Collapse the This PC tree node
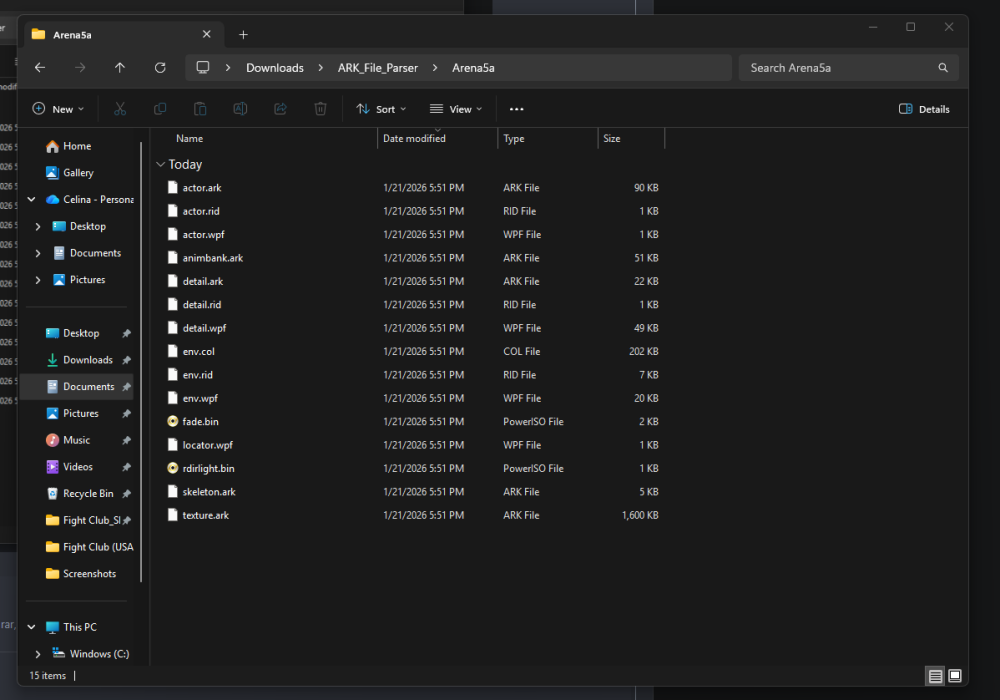Image resolution: width=1000 pixels, height=700 pixels. coord(31,627)
